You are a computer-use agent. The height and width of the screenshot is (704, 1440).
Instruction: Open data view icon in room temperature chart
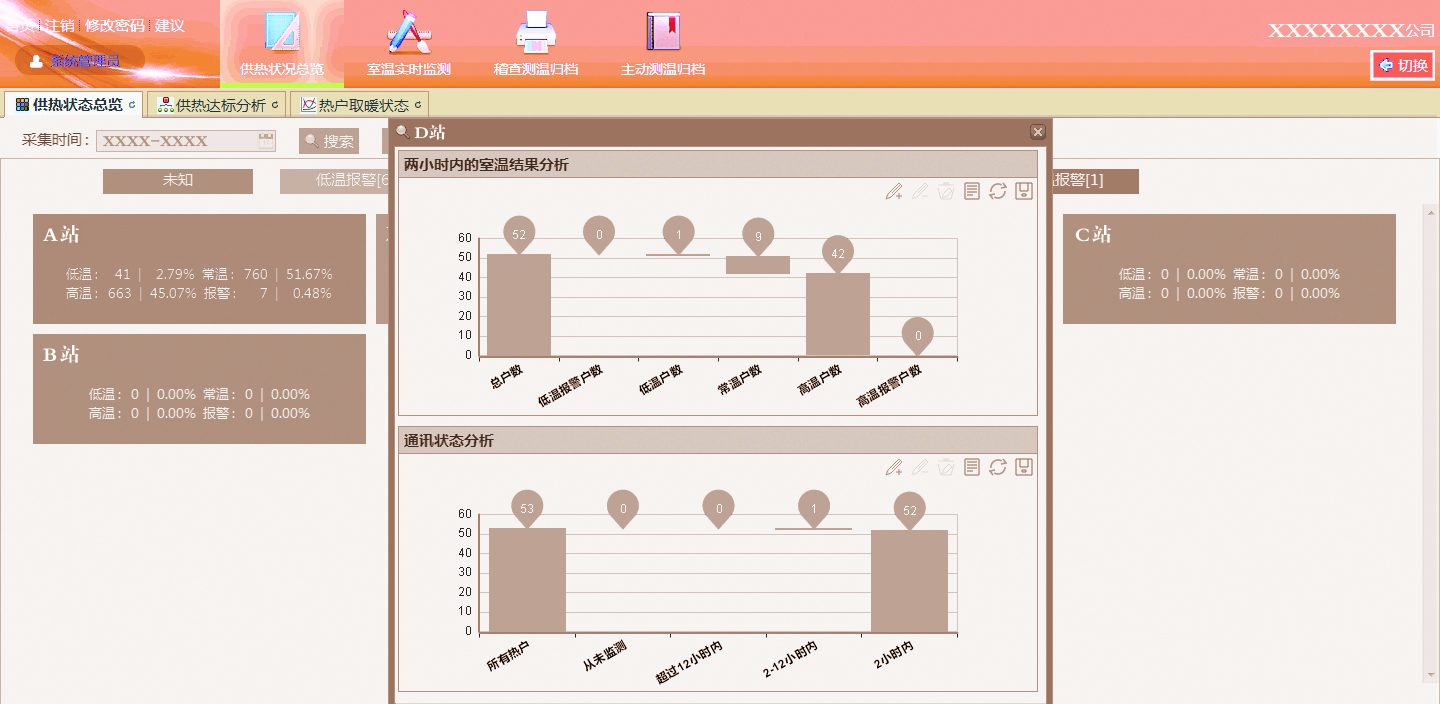[972, 191]
